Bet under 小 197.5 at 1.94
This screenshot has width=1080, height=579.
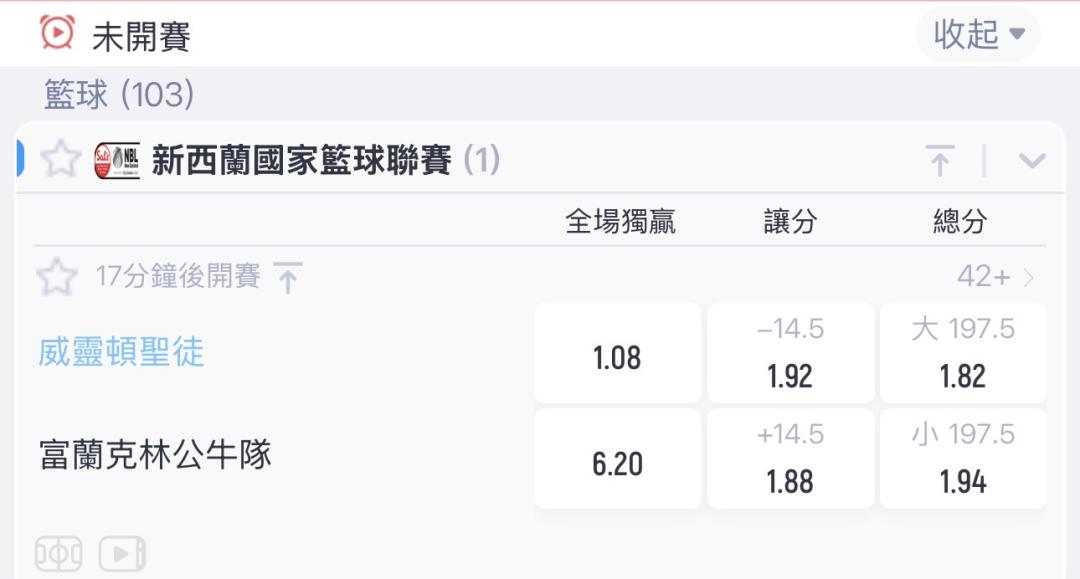[963, 459]
